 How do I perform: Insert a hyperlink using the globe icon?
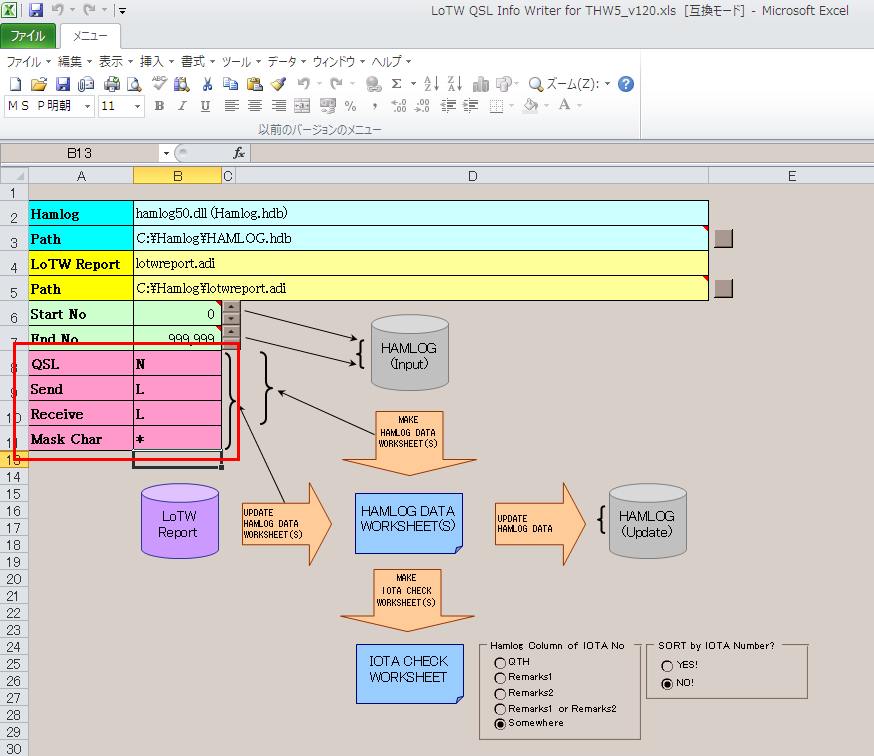click(x=373, y=84)
